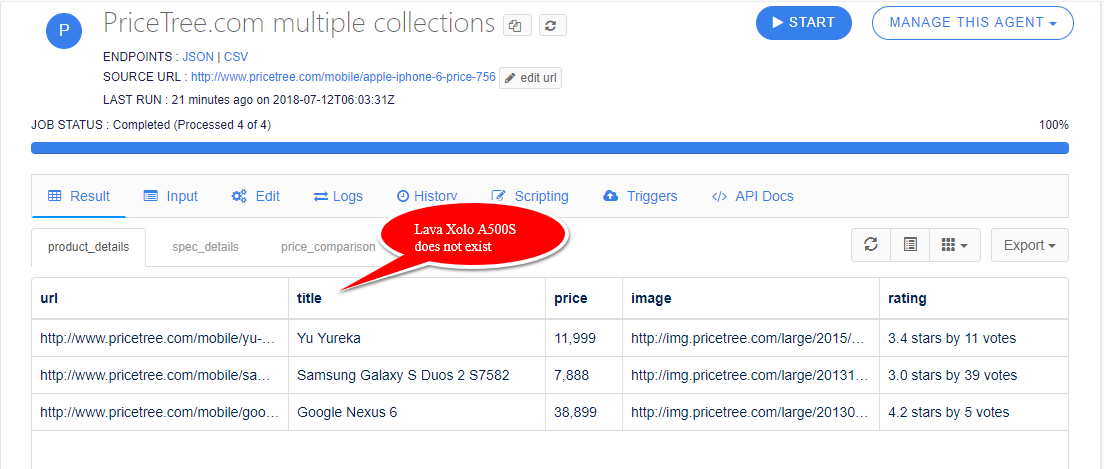Switch to the Result tab
1104x469 pixels.
tap(79, 196)
